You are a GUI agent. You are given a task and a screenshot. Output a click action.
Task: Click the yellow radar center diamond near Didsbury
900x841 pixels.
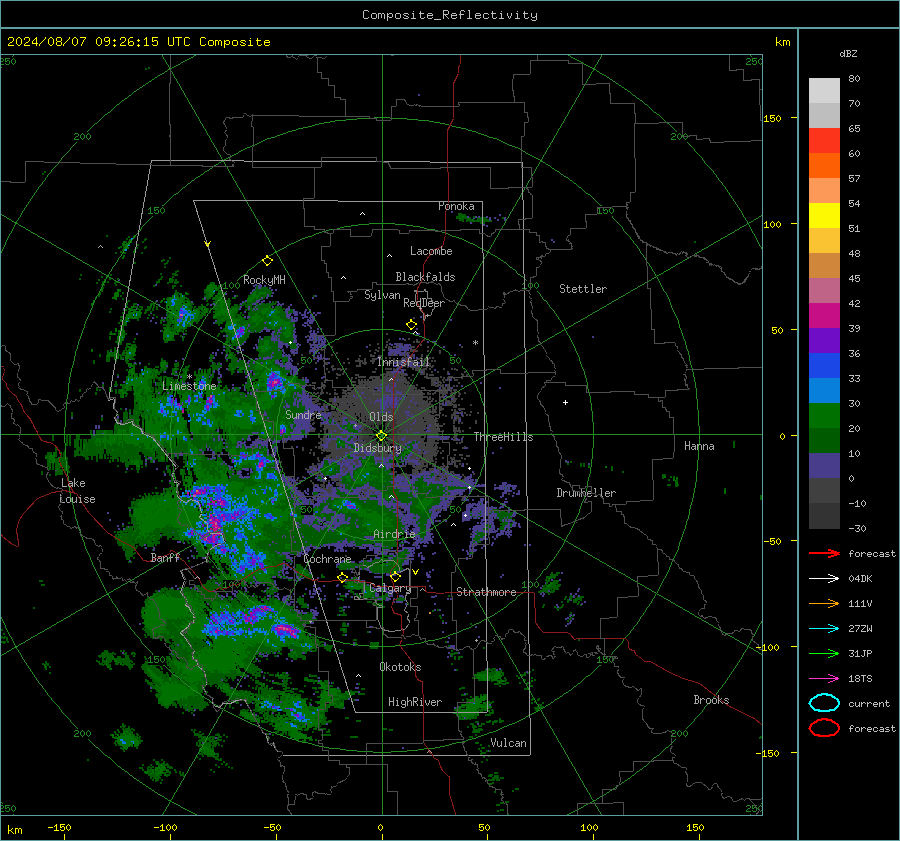tap(382, 436)
